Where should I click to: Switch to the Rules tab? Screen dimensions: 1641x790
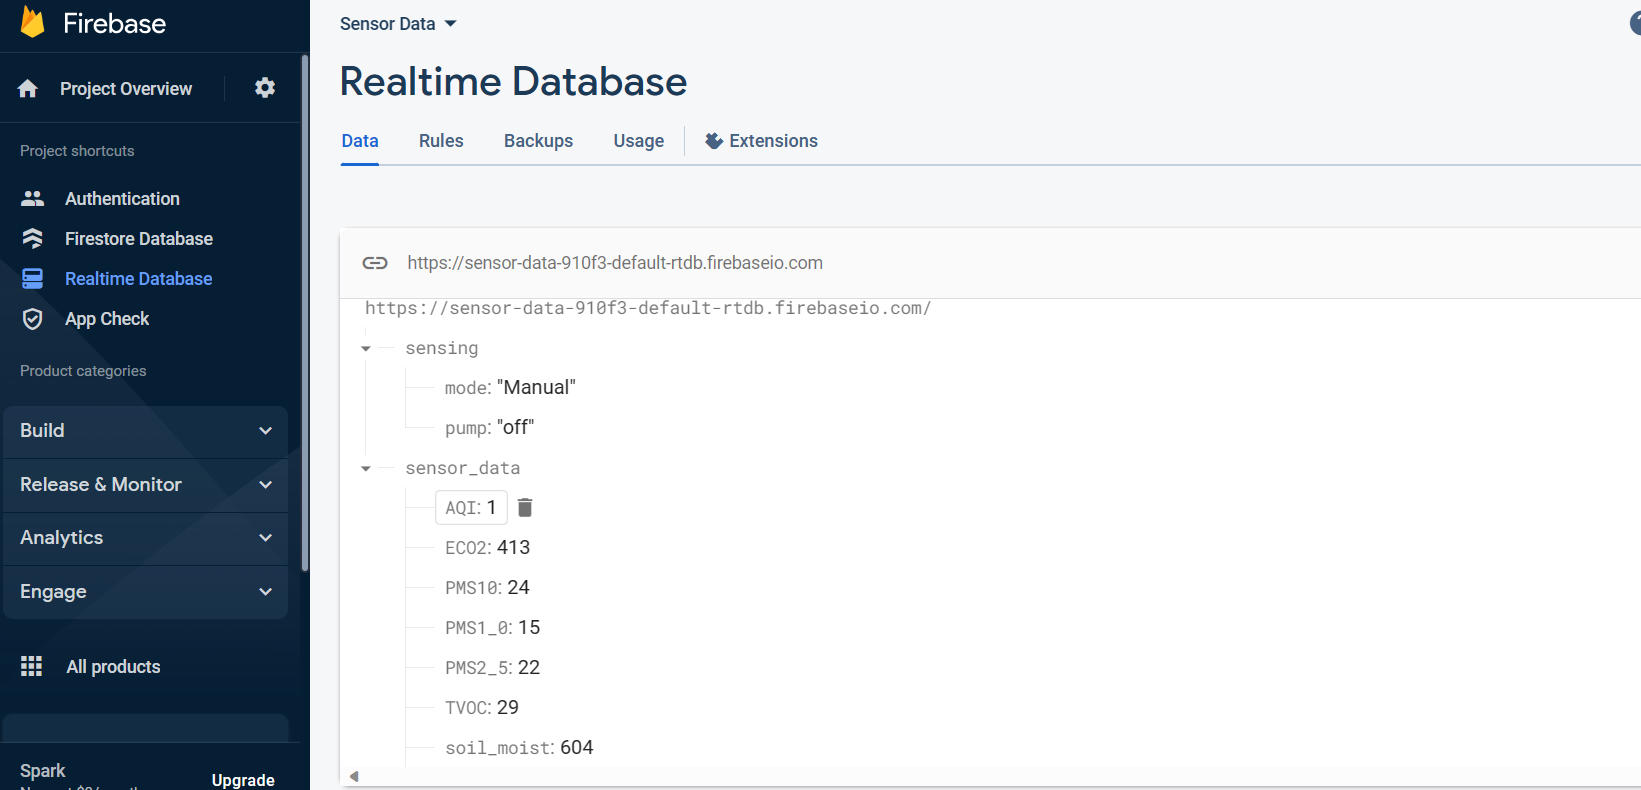pyautogui.click(x=441, y=141)
